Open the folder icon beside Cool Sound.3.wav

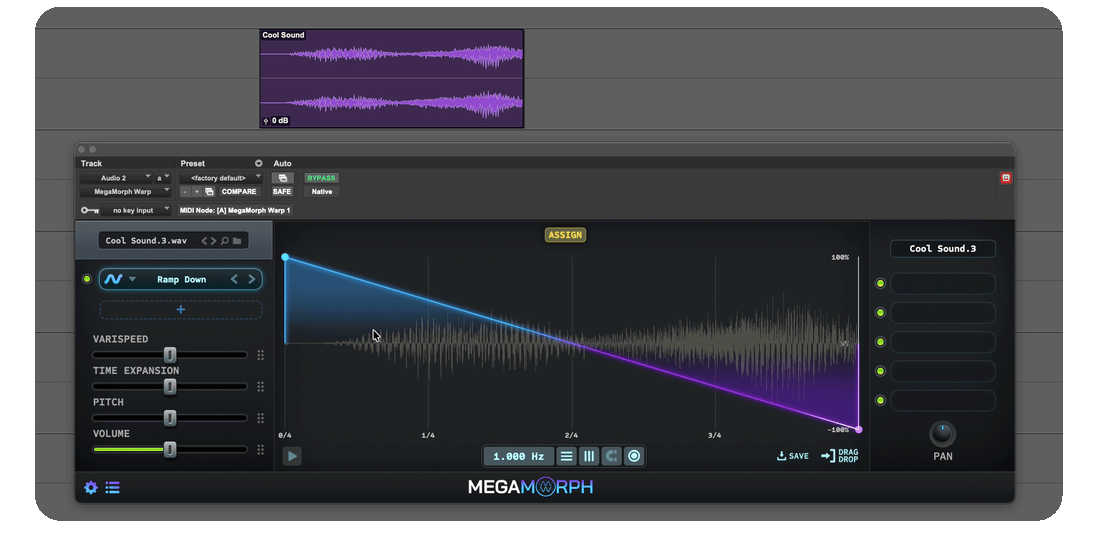(237, 241)
